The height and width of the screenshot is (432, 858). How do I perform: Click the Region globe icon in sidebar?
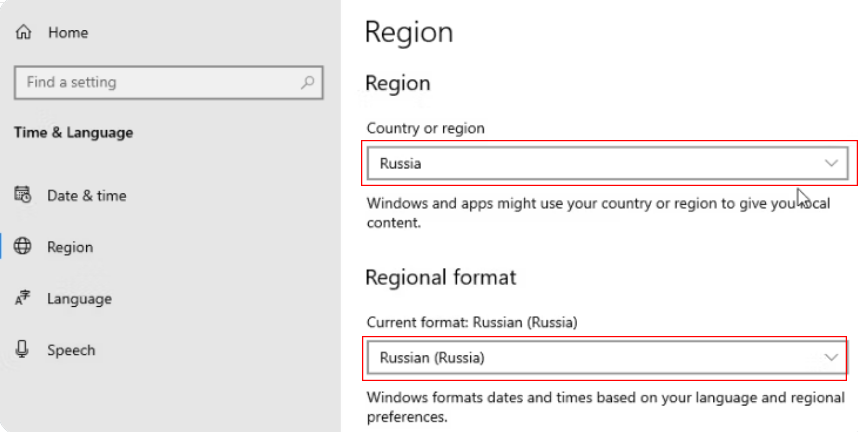[23, 247]
